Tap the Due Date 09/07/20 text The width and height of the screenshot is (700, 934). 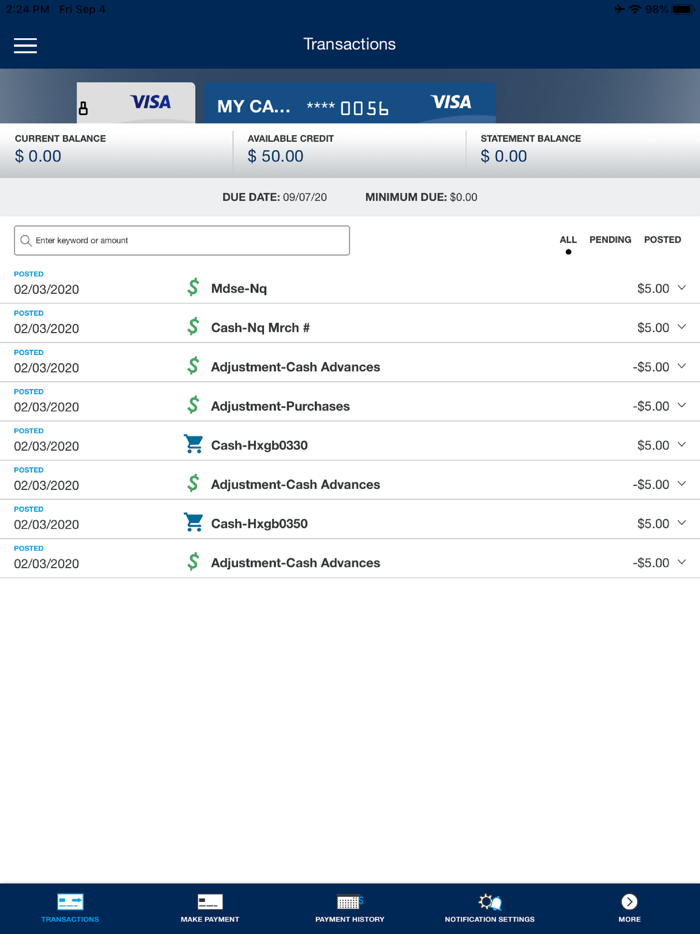coord(275,197)
